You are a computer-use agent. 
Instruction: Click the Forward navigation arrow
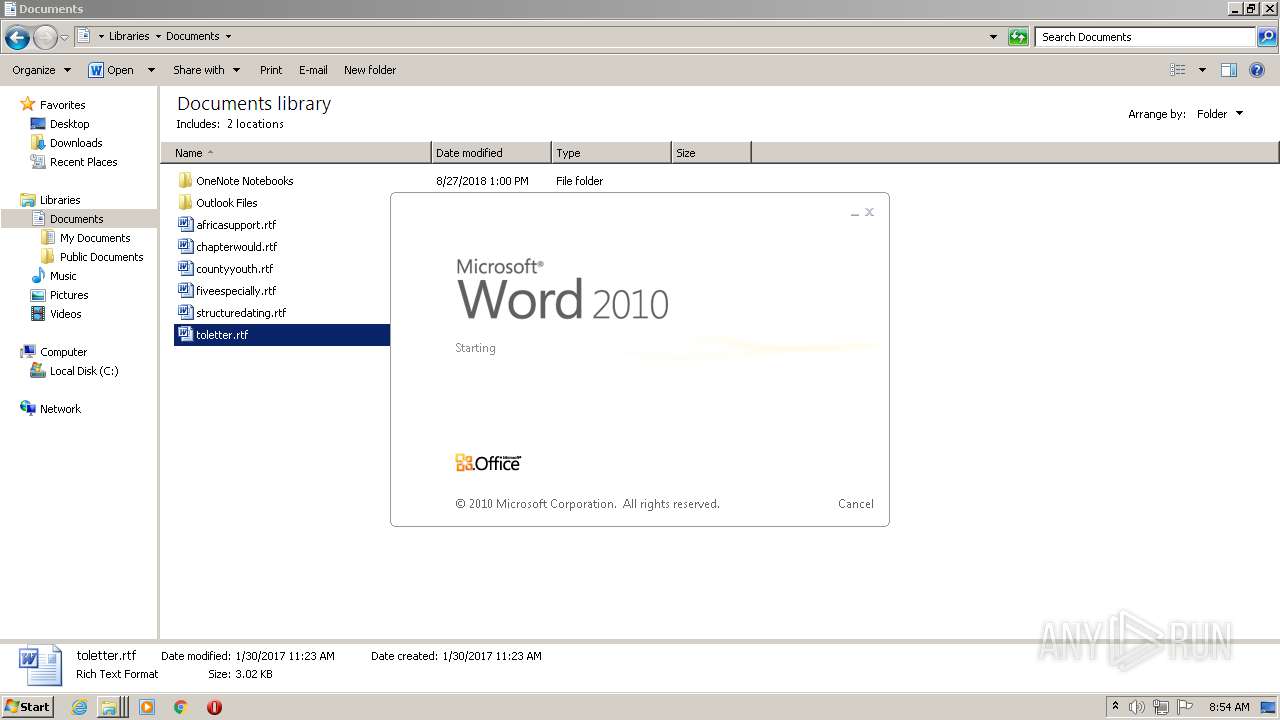45,38
